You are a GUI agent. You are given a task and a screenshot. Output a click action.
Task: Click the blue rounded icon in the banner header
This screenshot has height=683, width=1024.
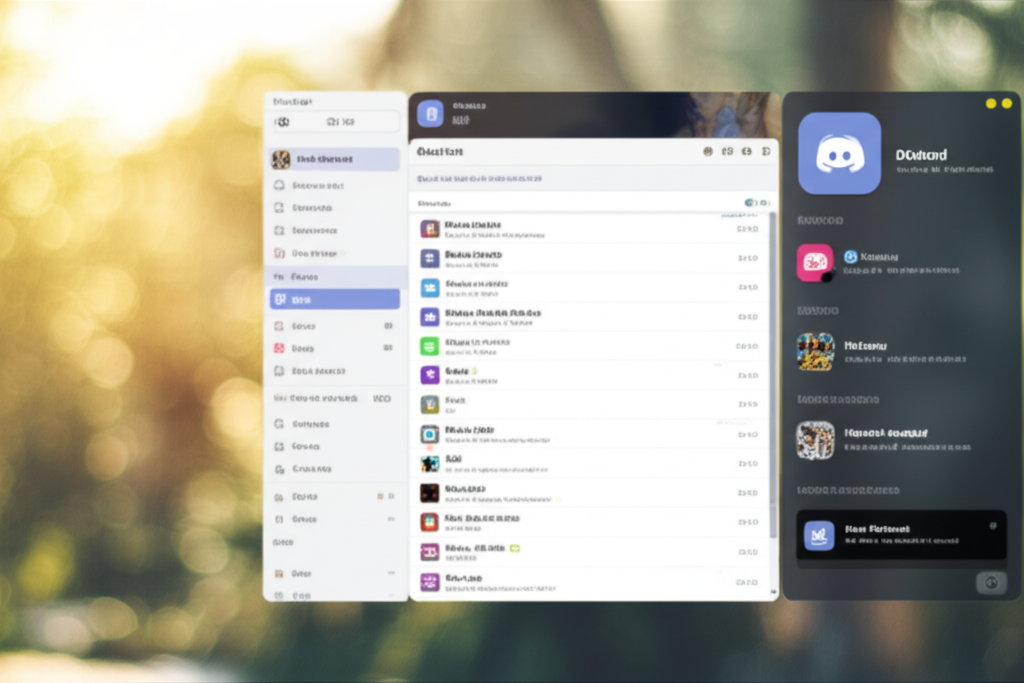click(430, 114)
